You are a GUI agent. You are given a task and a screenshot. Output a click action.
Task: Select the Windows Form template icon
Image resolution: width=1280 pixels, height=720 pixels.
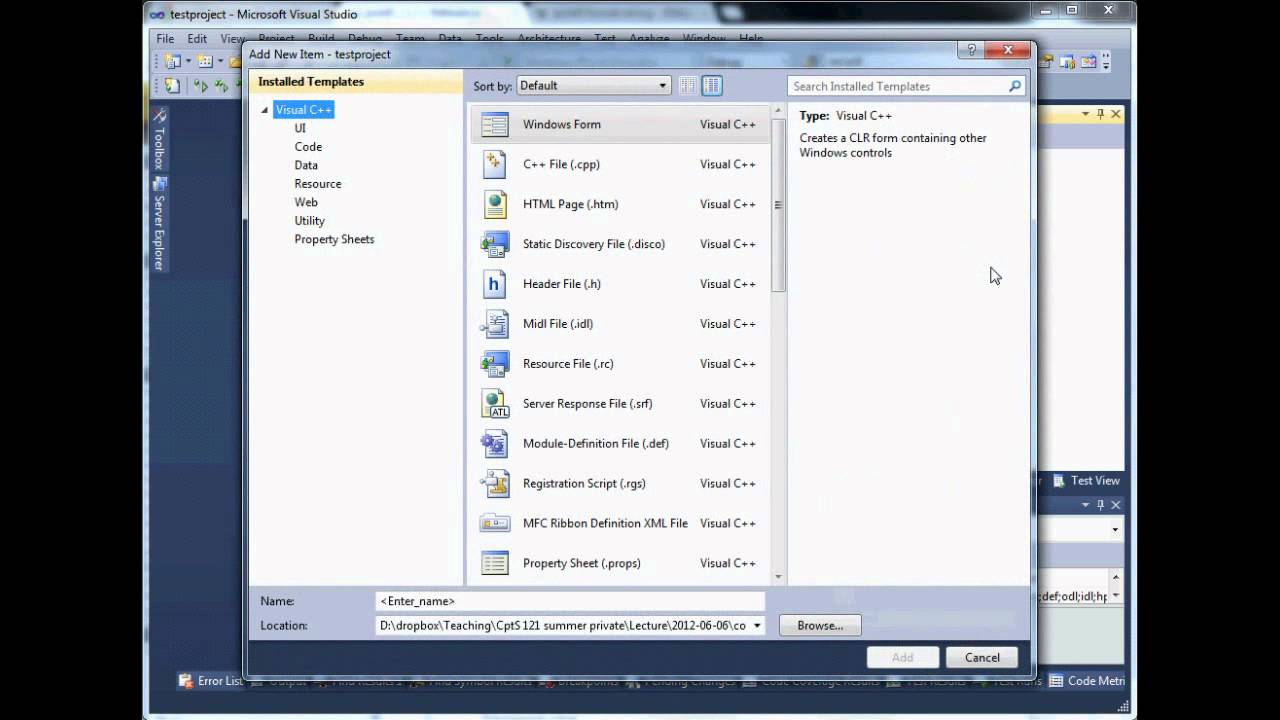click(495, 124)
